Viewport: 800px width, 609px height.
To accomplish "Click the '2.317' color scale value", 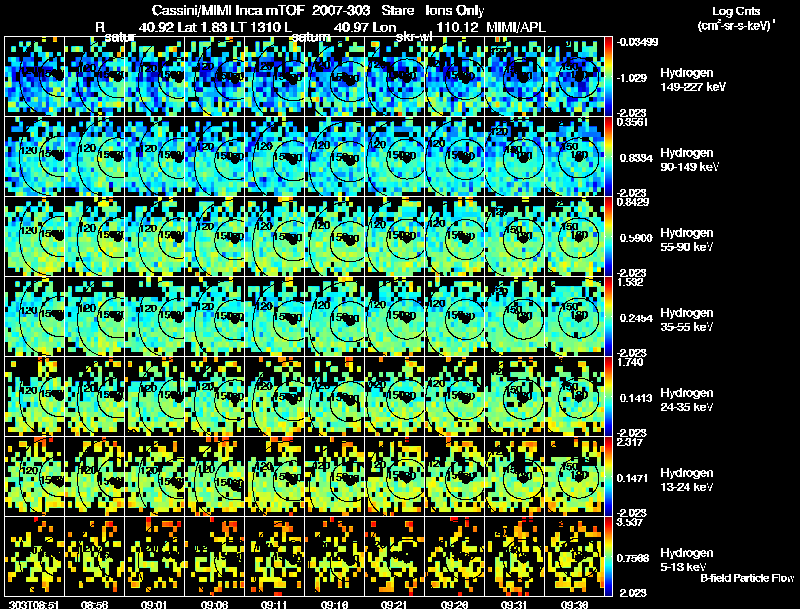I will click(x=630, y=442).
